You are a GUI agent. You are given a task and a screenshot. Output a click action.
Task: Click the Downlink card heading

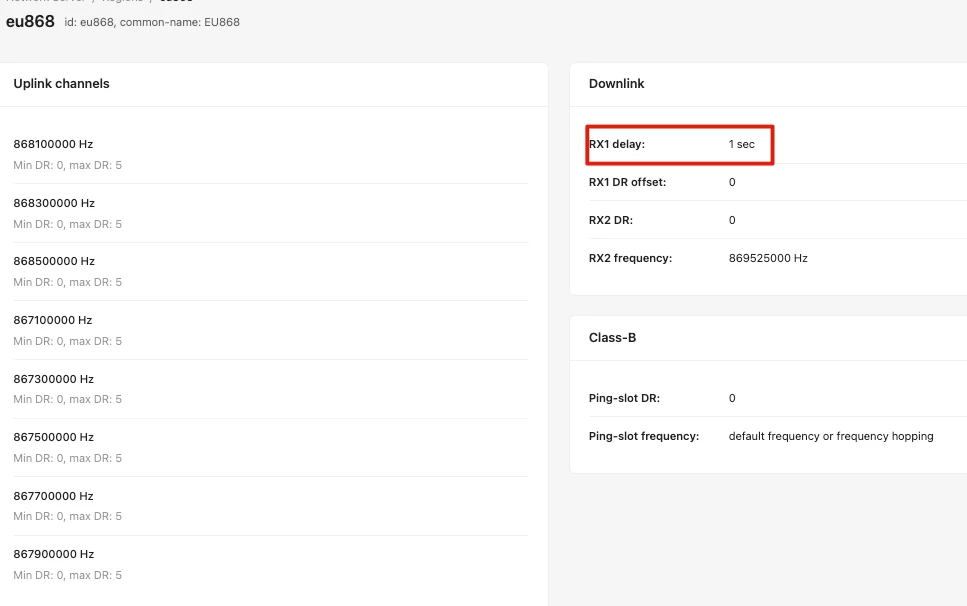(616, 84)
